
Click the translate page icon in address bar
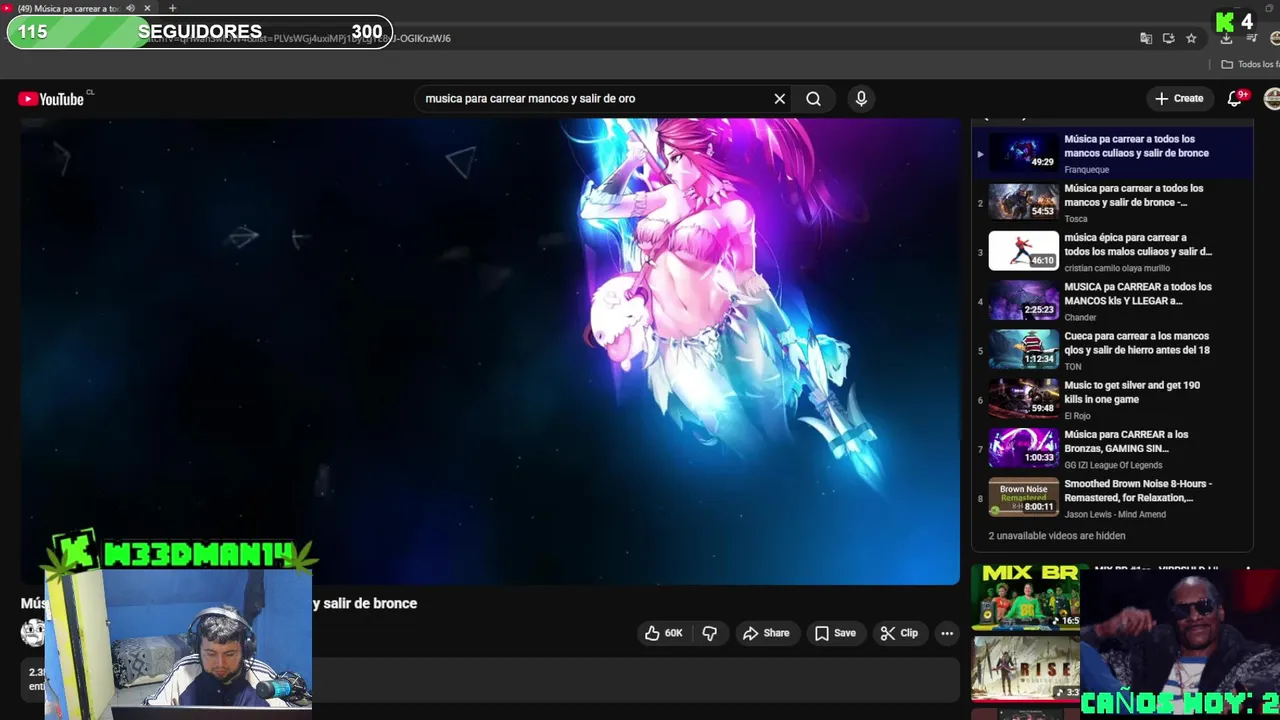(1146, 38)
